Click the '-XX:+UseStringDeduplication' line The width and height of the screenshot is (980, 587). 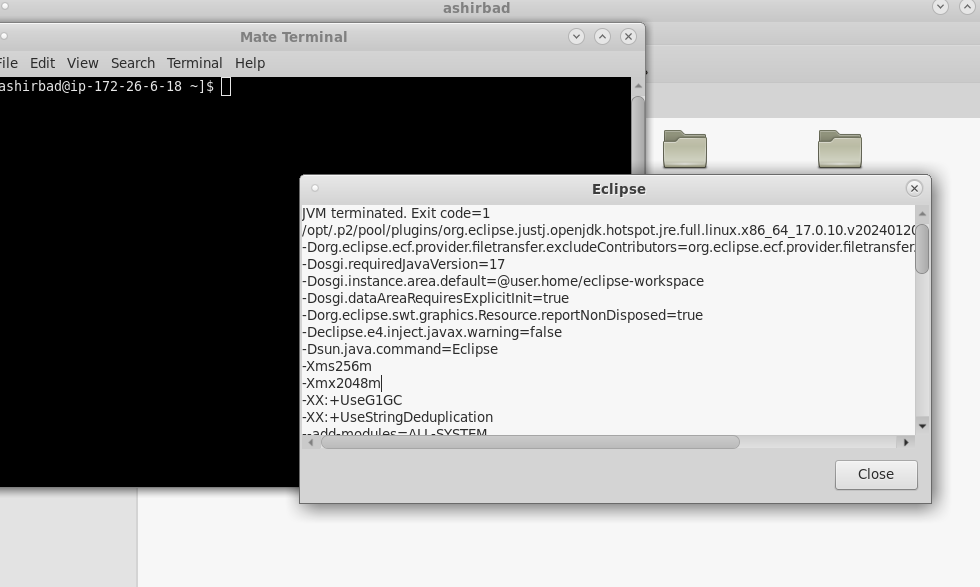coord(398,417)
